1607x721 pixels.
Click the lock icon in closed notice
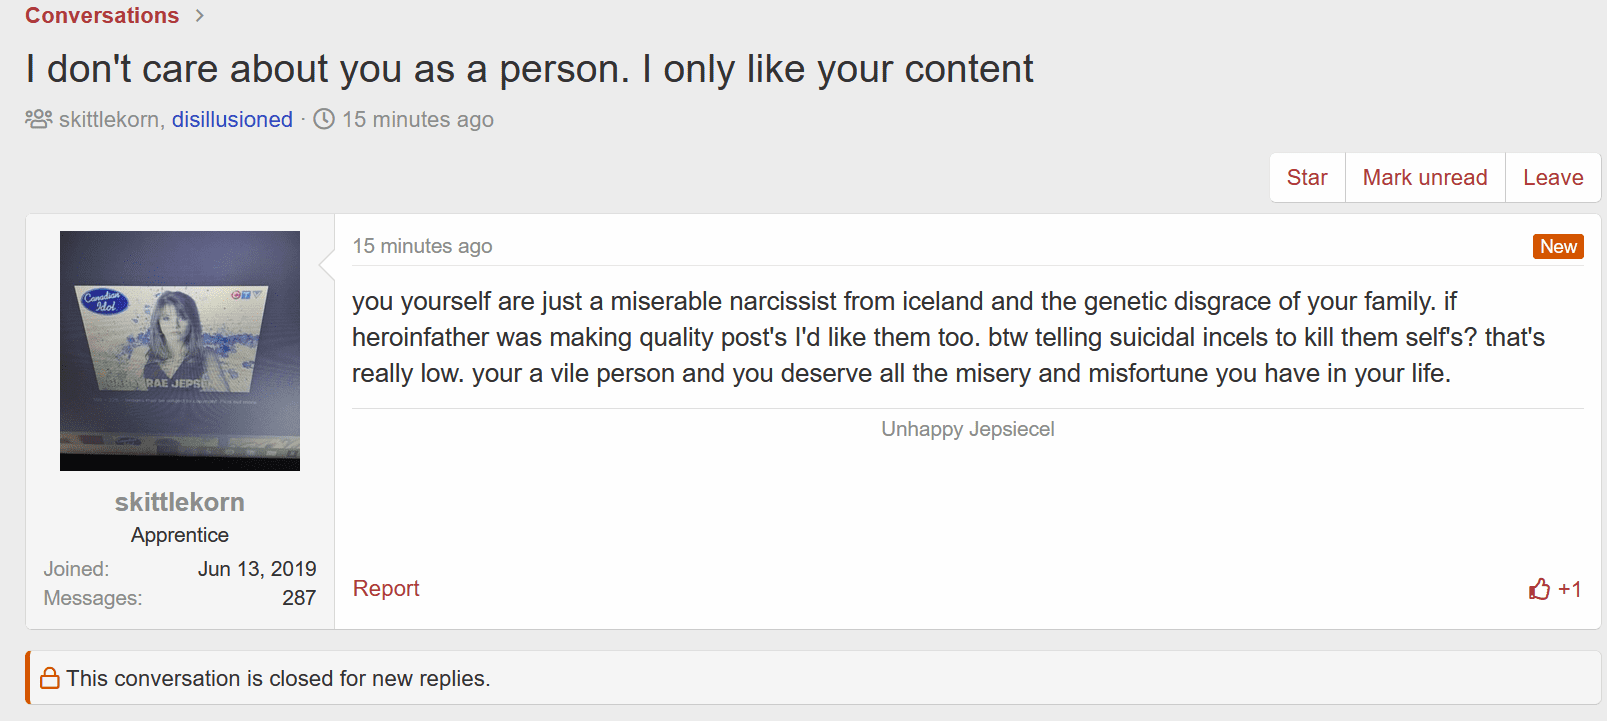49,678
